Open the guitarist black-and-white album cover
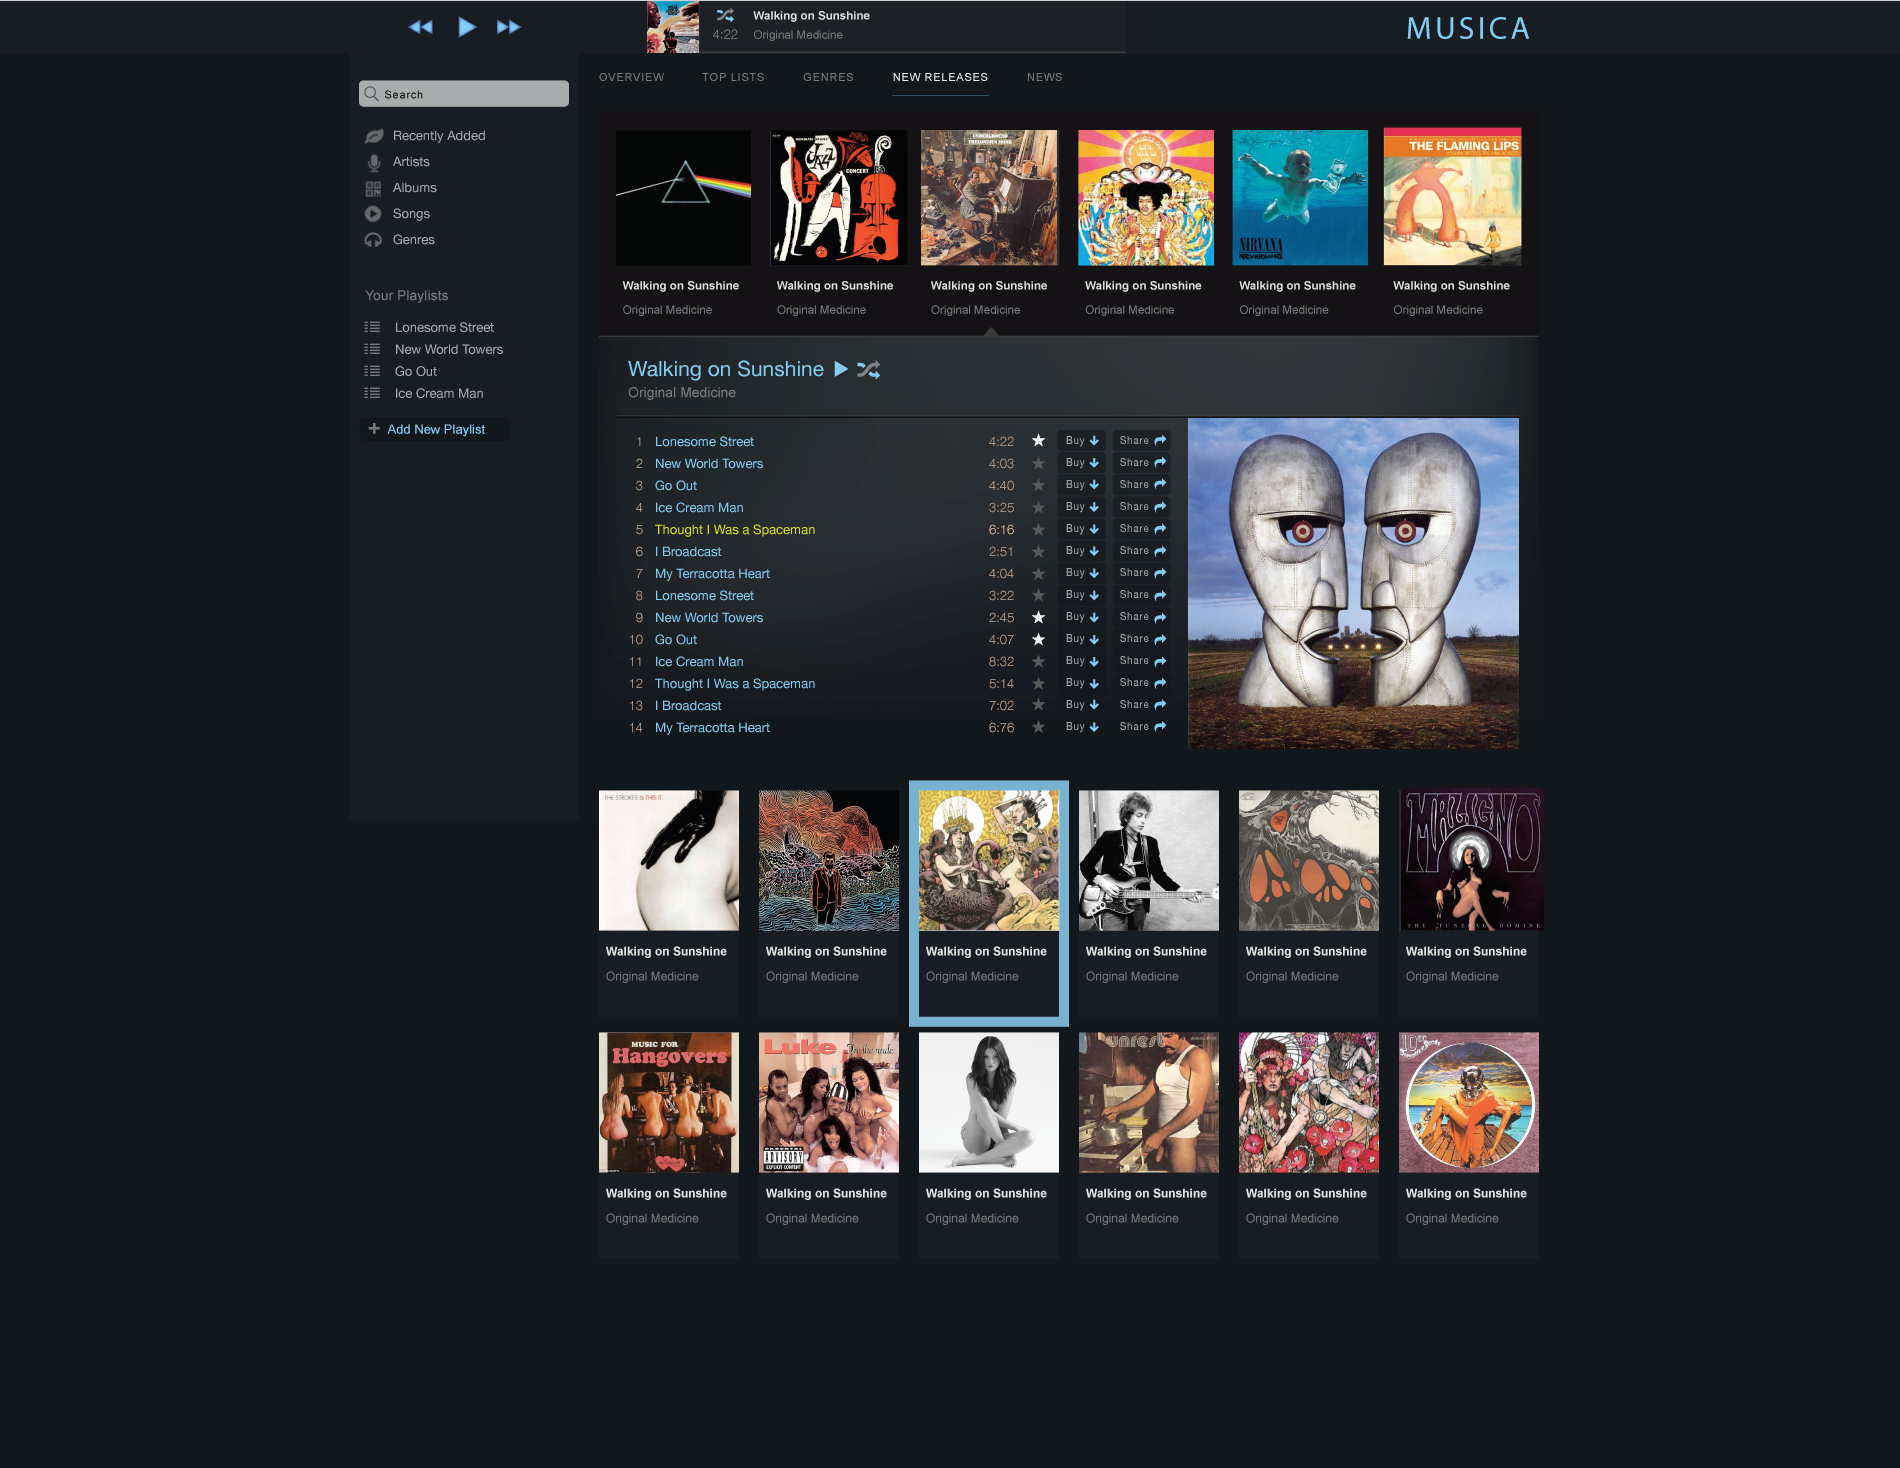1900x1468 pixels. pos(1149,861)
